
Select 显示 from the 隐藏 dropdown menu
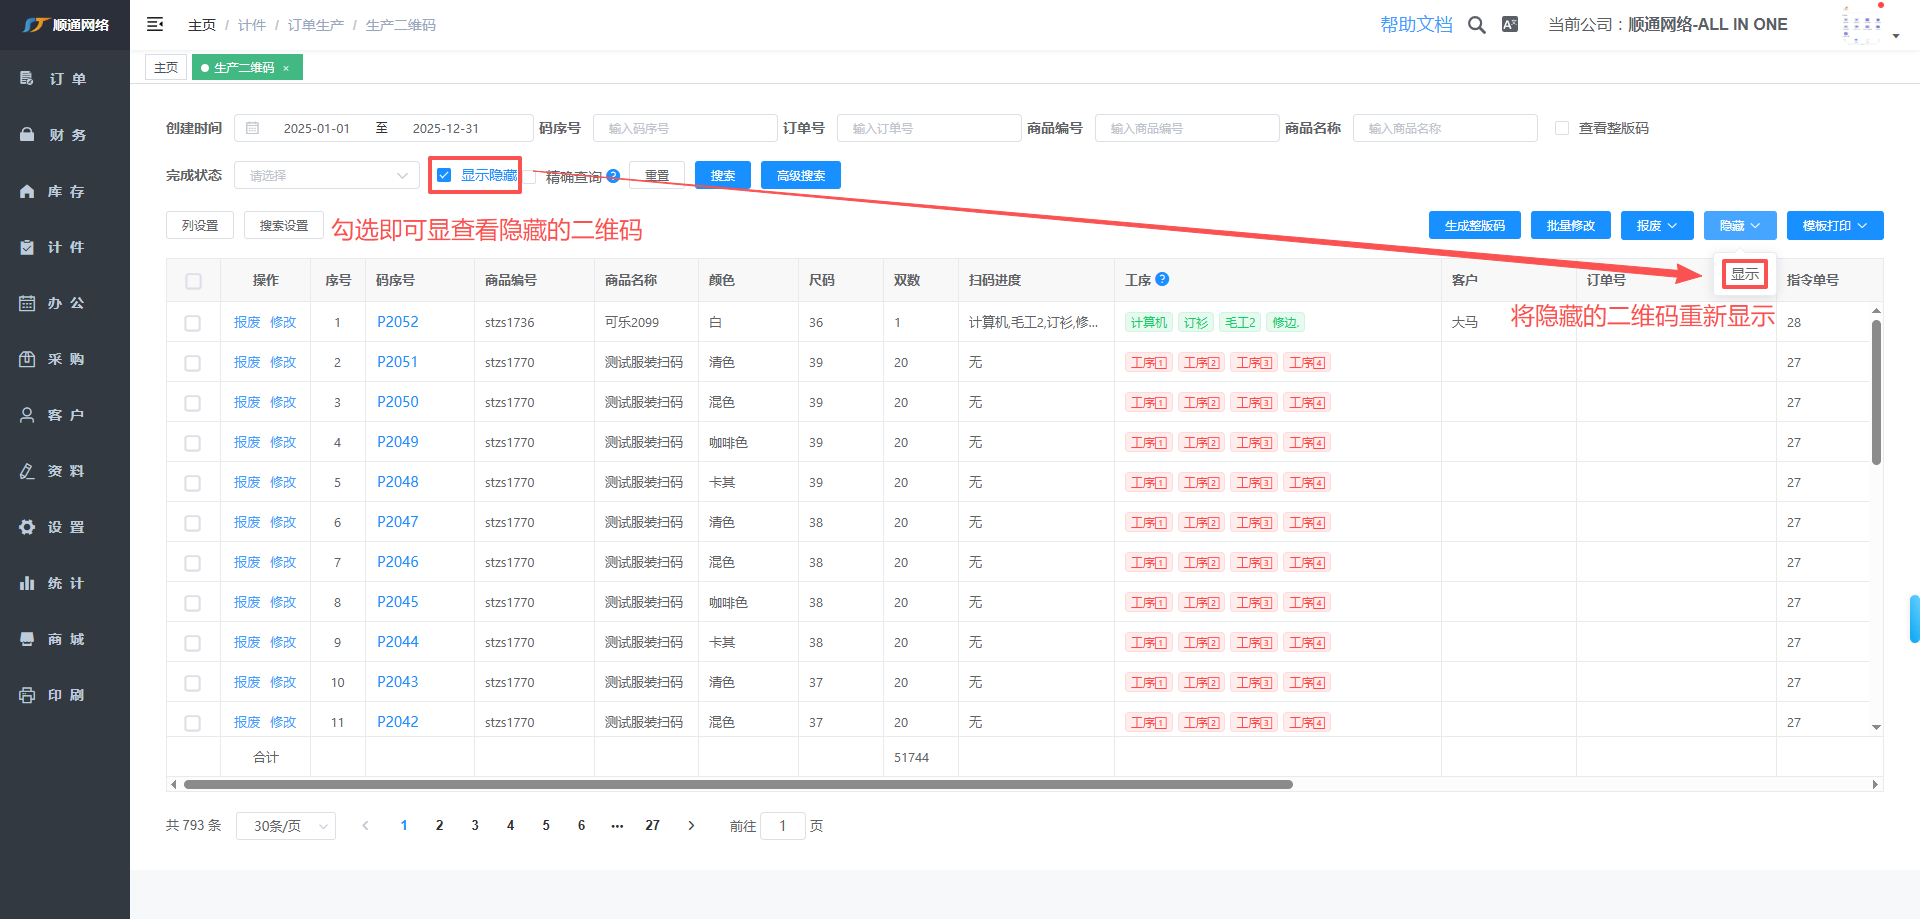pos(1744,274)
